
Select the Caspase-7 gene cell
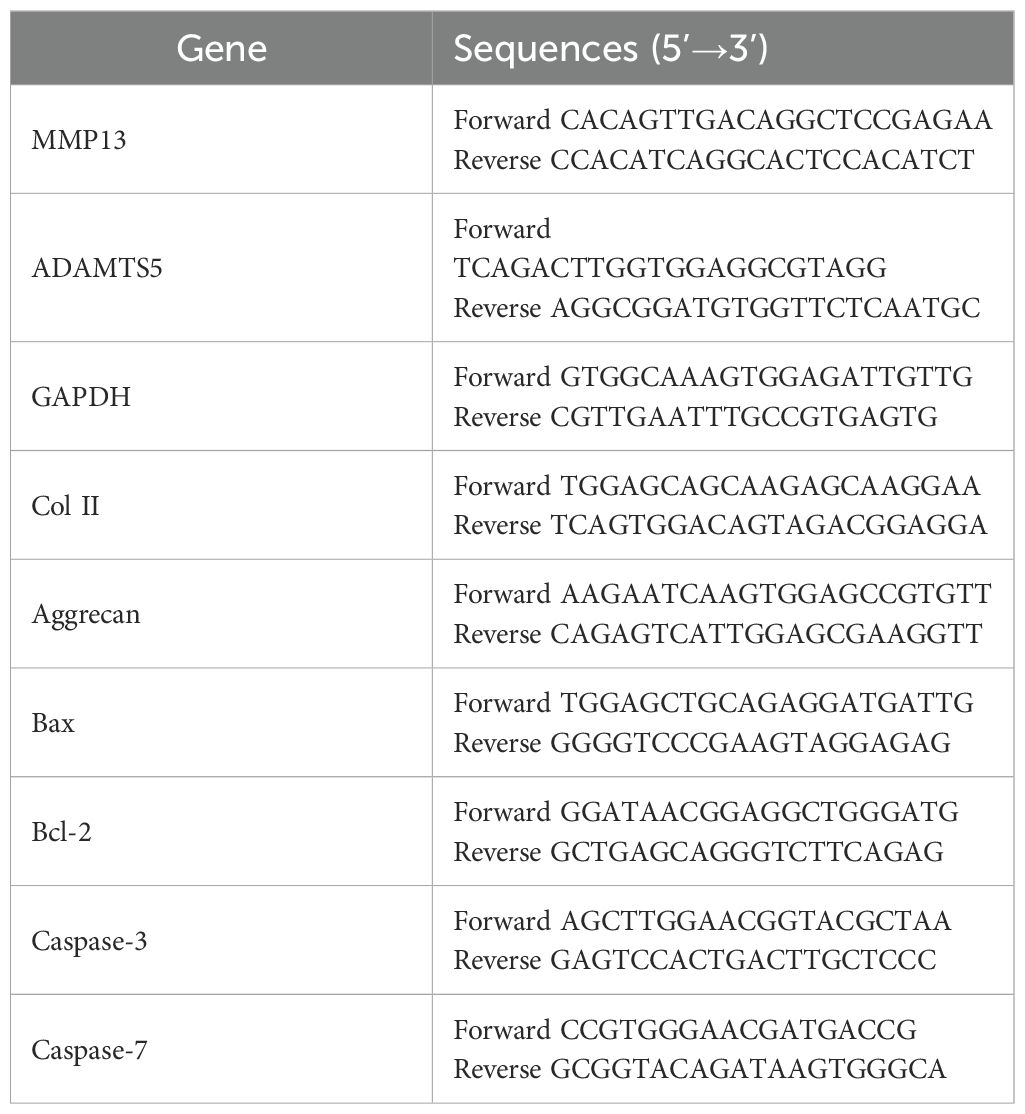[87, 1050]
